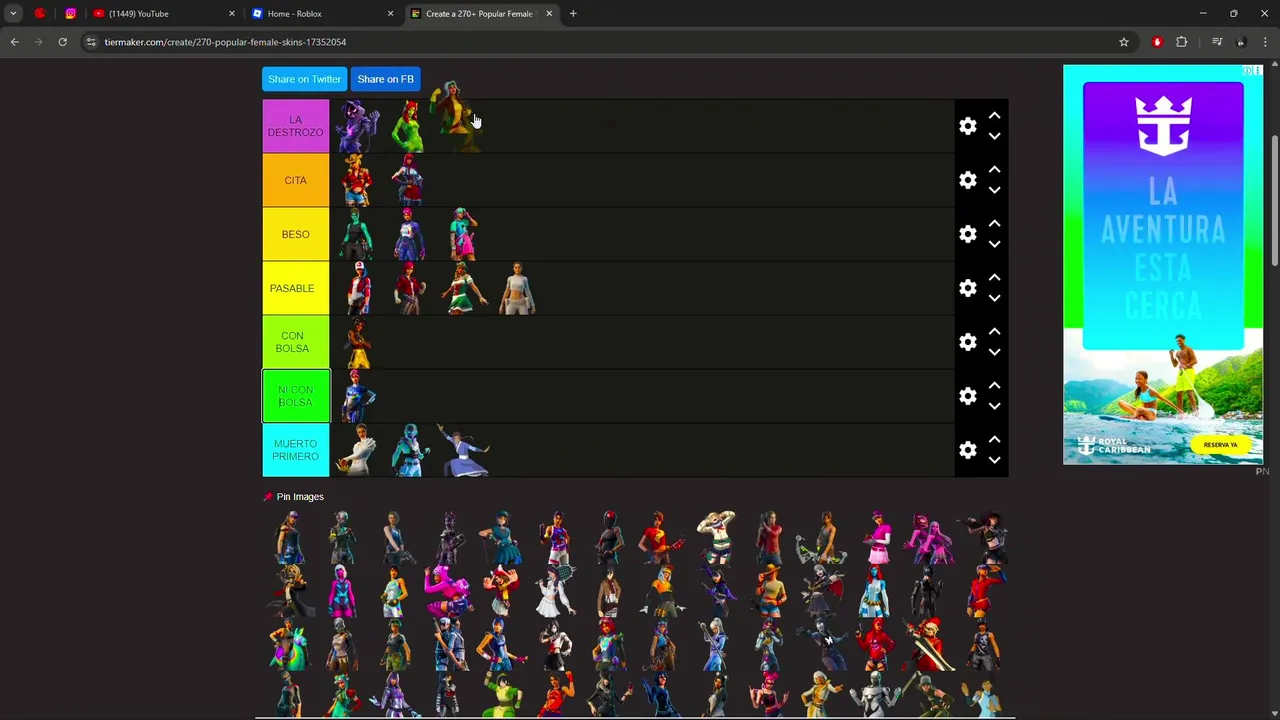
Task: Bookmark this page with star icon
Action: (x=1124, y=42)
